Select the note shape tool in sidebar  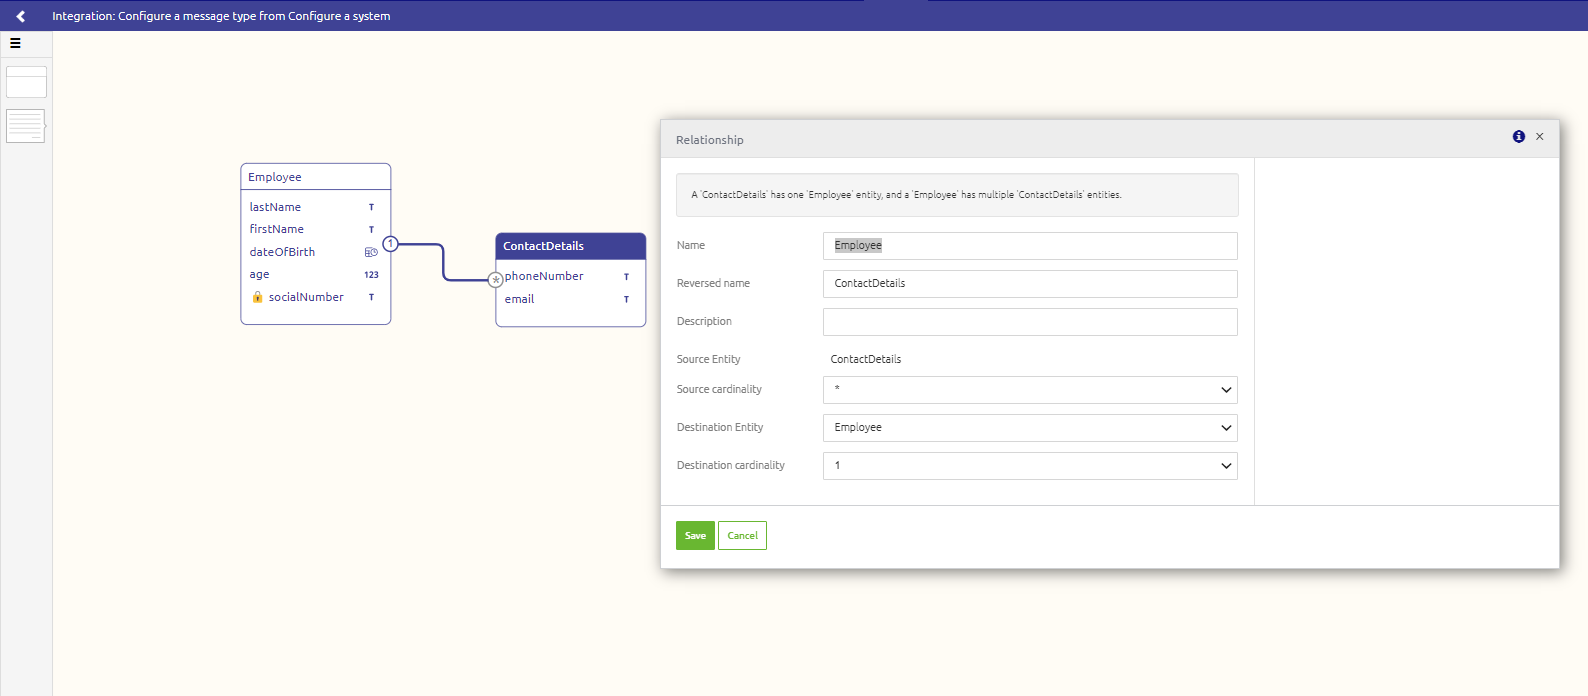[x=26, y=126]
